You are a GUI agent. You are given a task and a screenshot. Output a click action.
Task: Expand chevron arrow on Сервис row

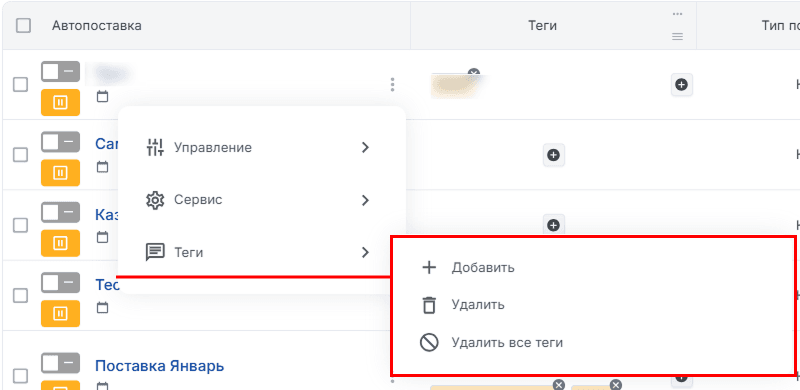click(x=365, y=200)
